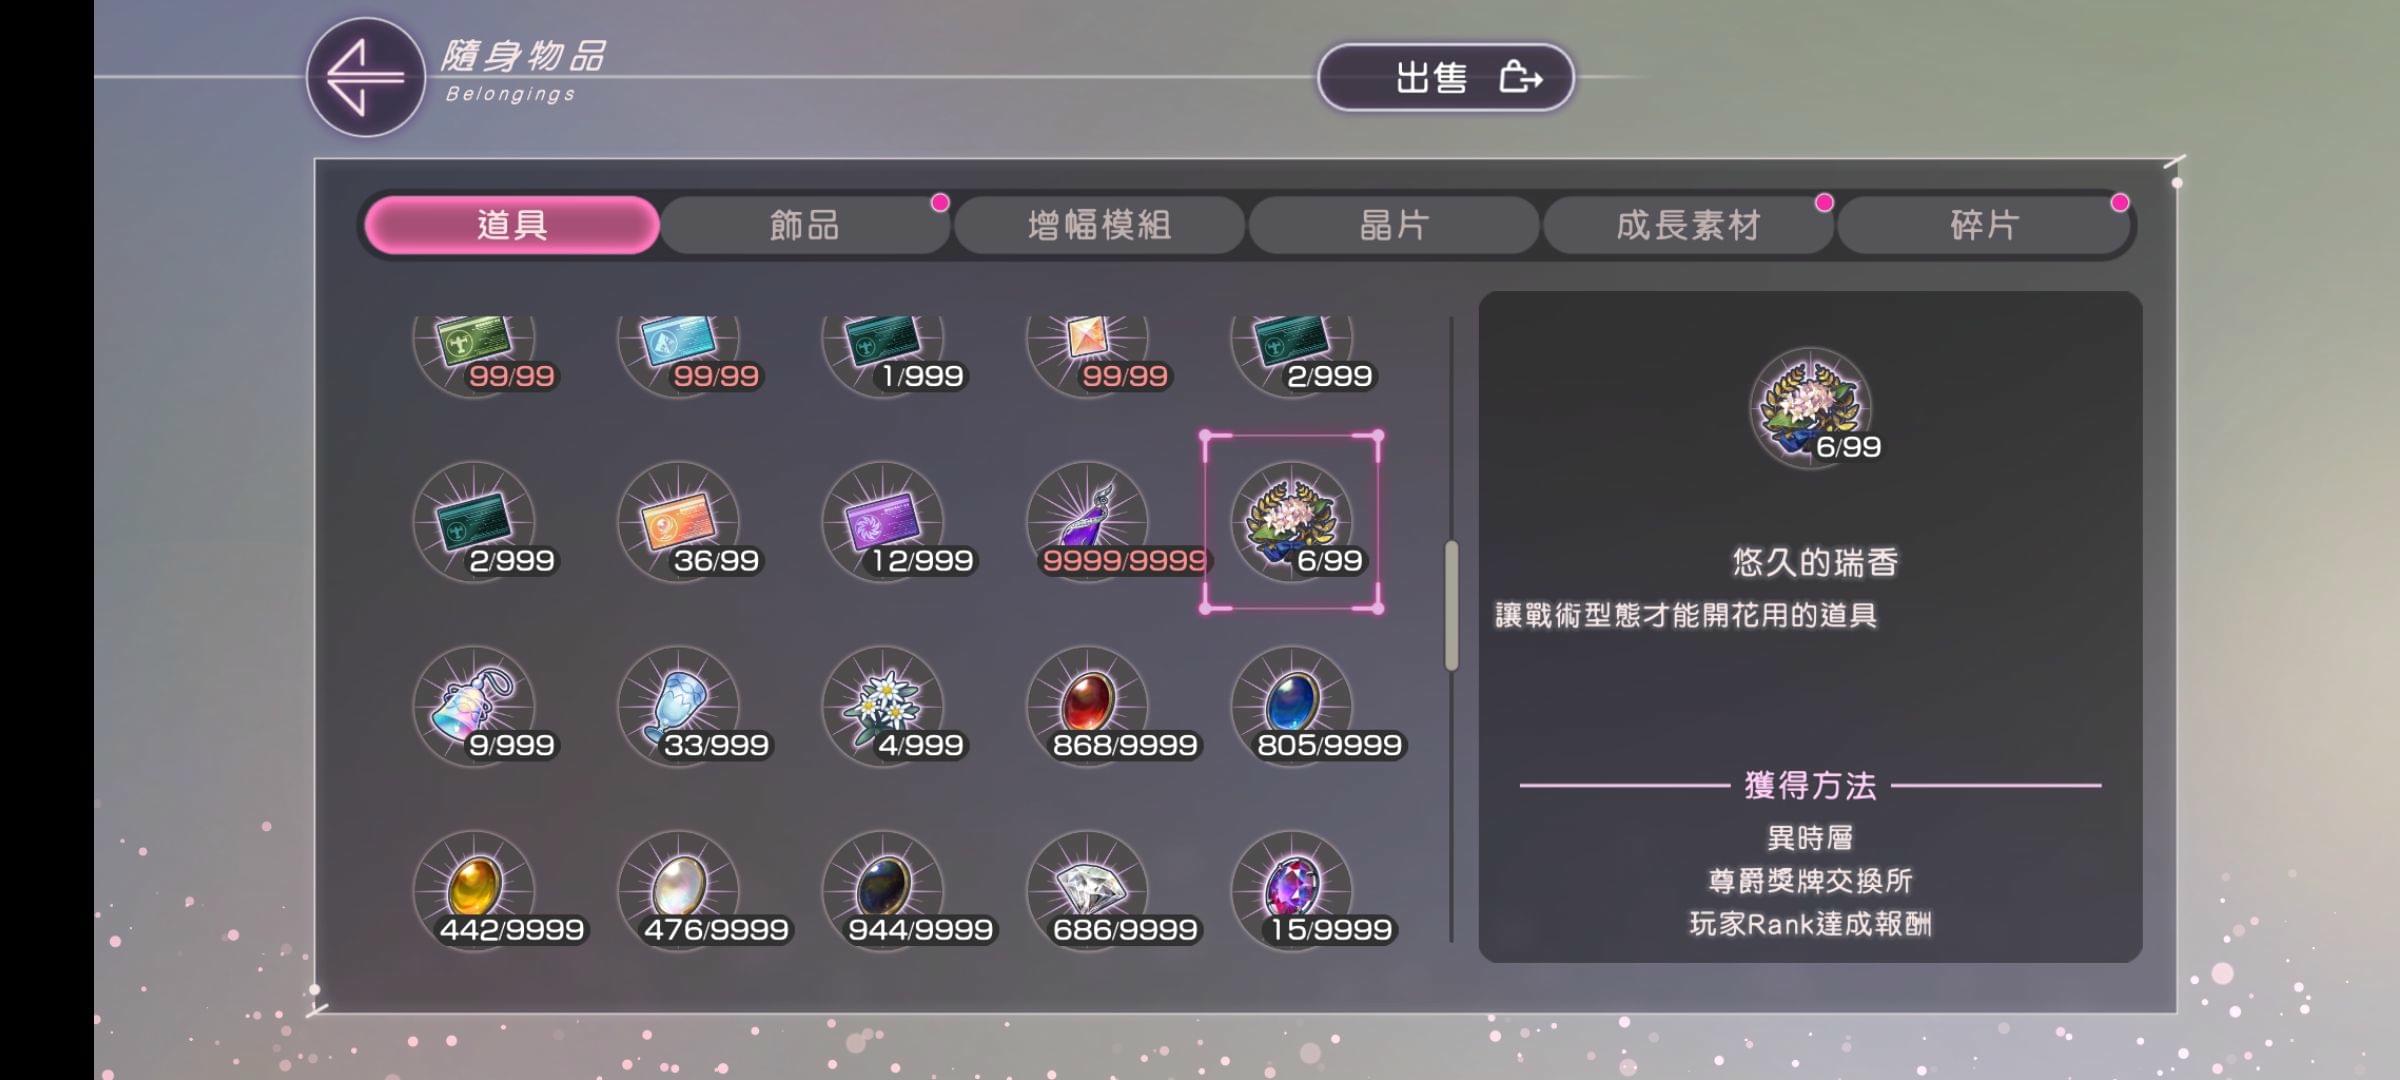Switch to the 飾品 tab
The height and width of the screenshot is (1080, 2400).
[x=805, y=225]
